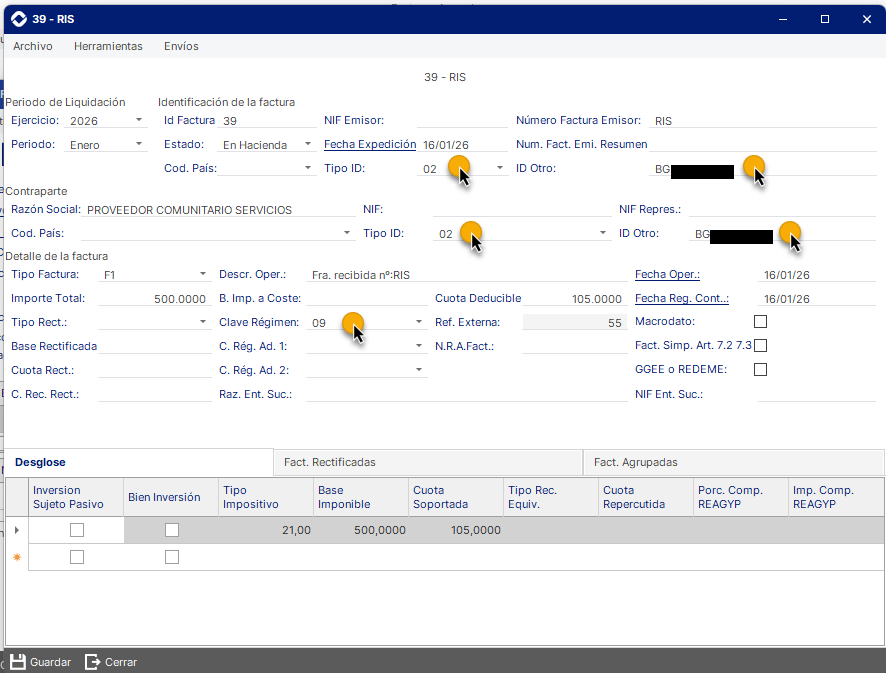Enable Fact. Simp. Art. 7.2 7.3 checkbox
Screen dimensions: 886x673
pyautogui.click(x=761, y=345)
